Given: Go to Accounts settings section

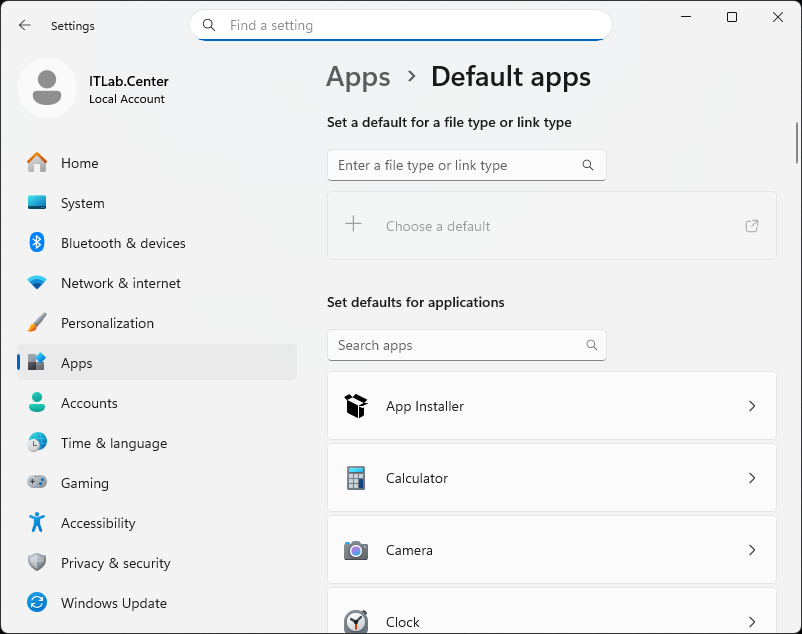Looking at the screenshot, I should coord(89,403).
